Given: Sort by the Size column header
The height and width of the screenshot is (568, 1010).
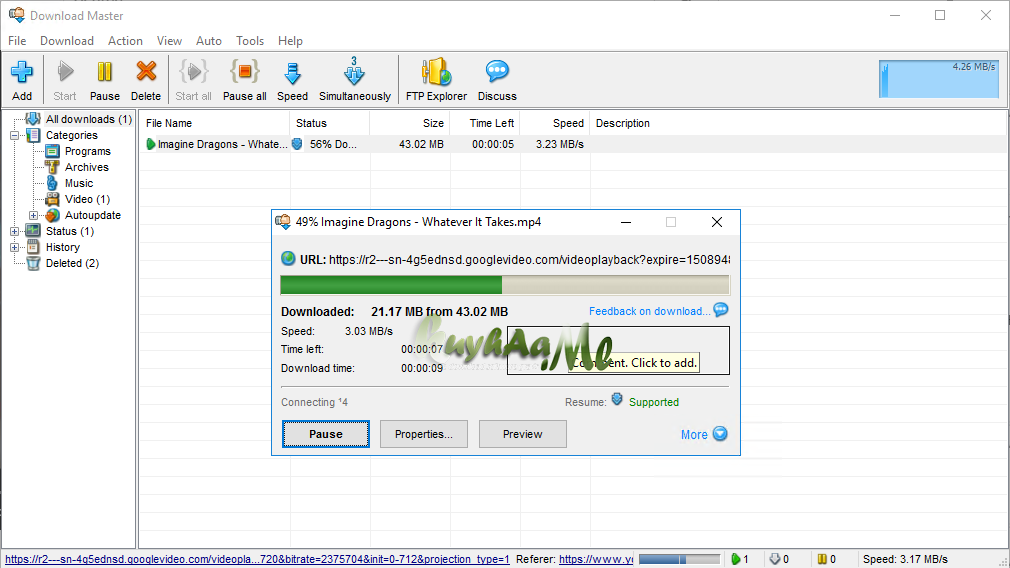Looking at the screenshot, I should click(410, 124).
